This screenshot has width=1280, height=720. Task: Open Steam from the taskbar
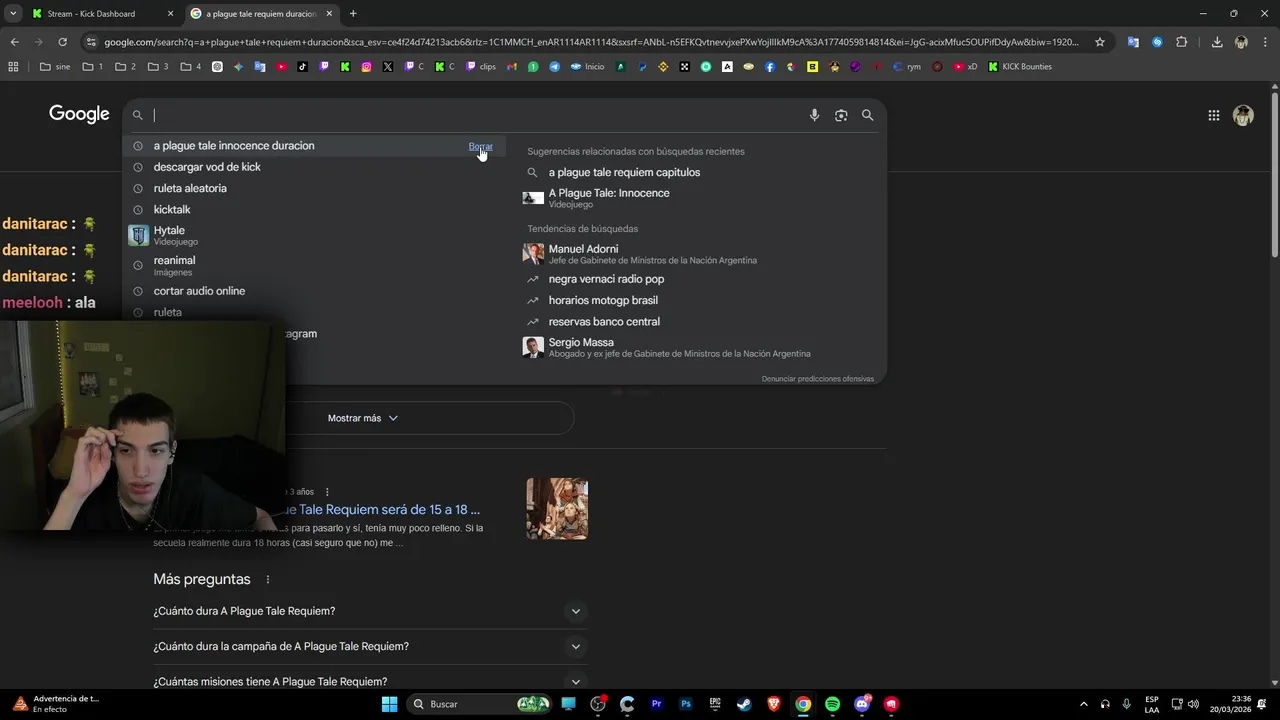coord(744,704)
